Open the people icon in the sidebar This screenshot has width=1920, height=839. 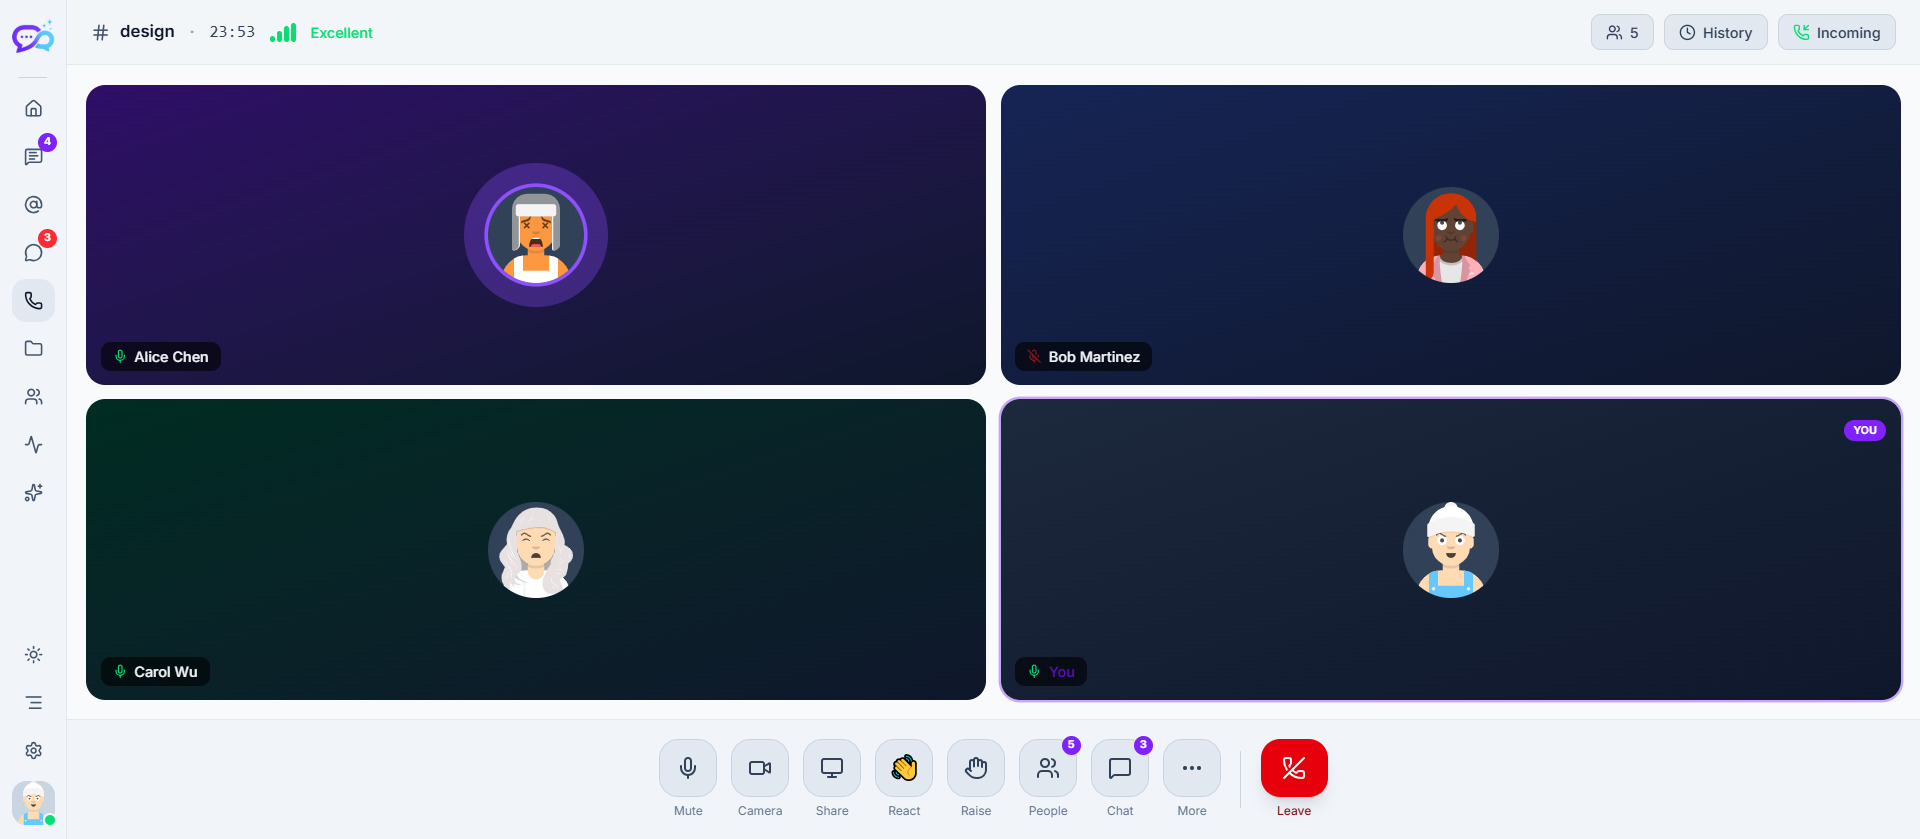33,396
